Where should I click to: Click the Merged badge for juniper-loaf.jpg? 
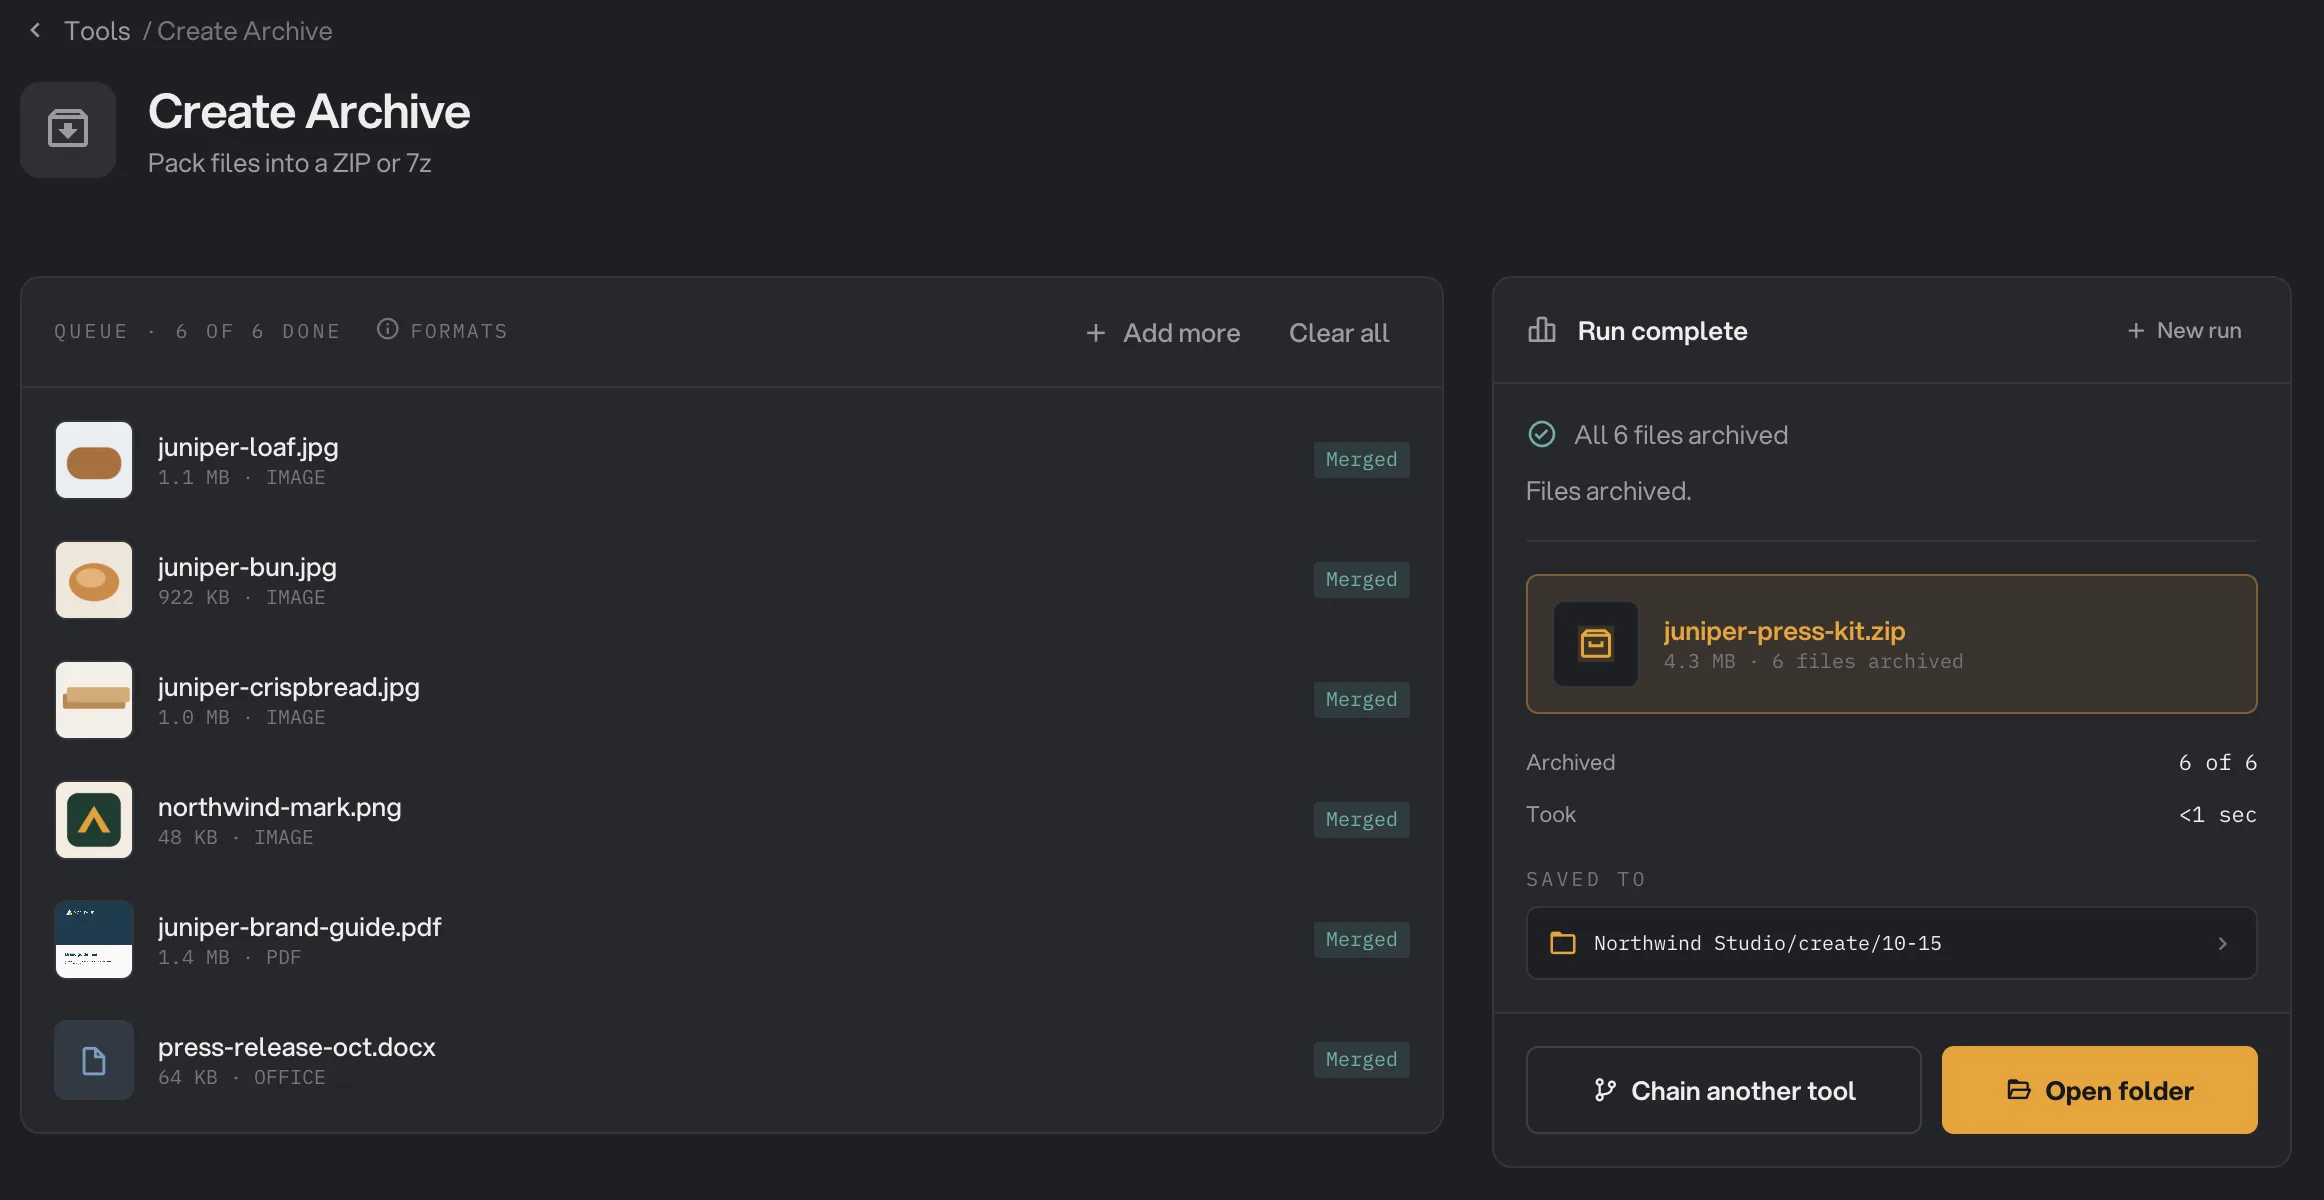click(x=1361, y=460)
